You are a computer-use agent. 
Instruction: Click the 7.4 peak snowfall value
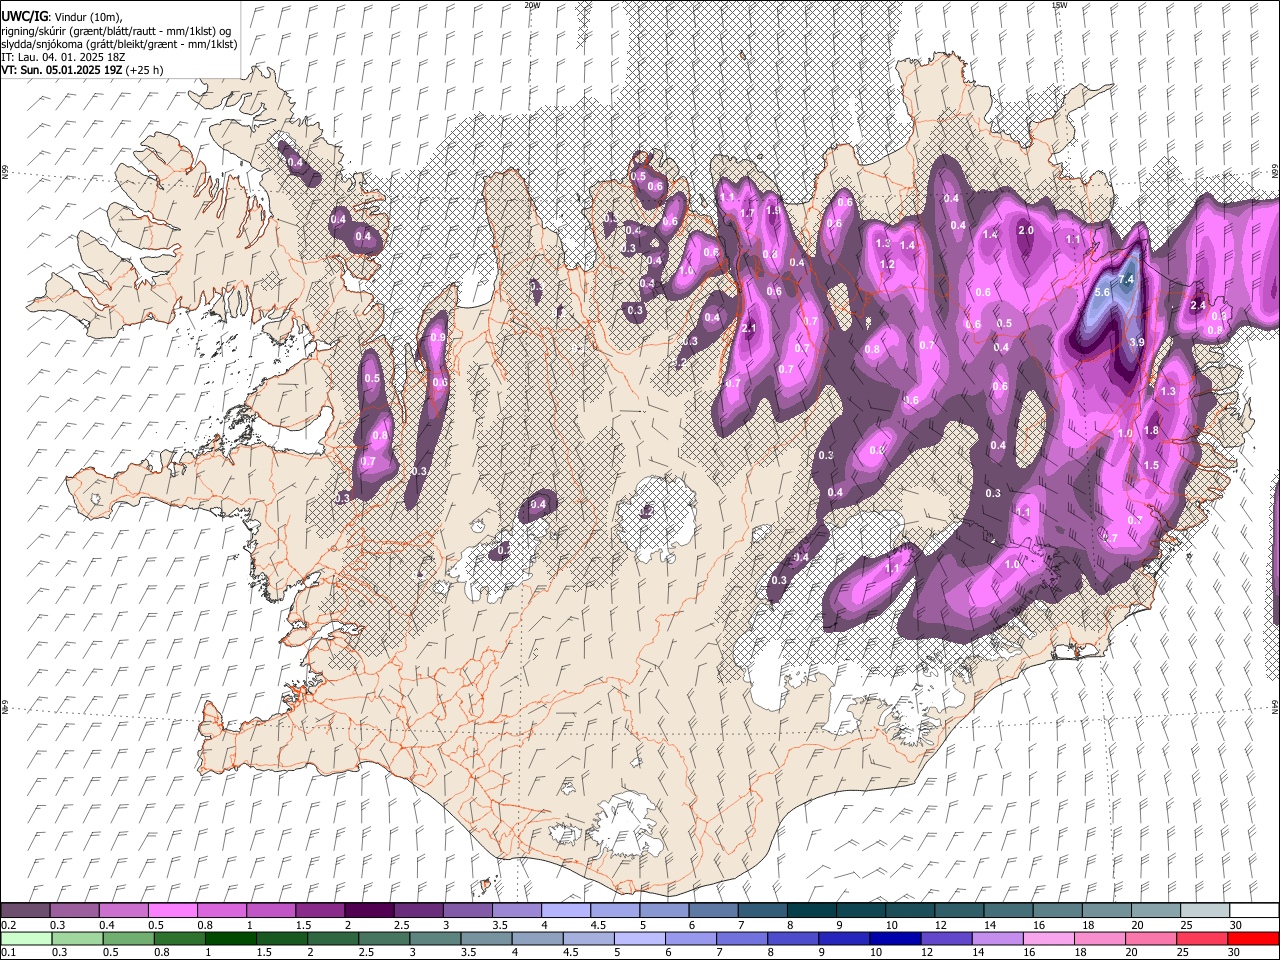pos(1127,279)
